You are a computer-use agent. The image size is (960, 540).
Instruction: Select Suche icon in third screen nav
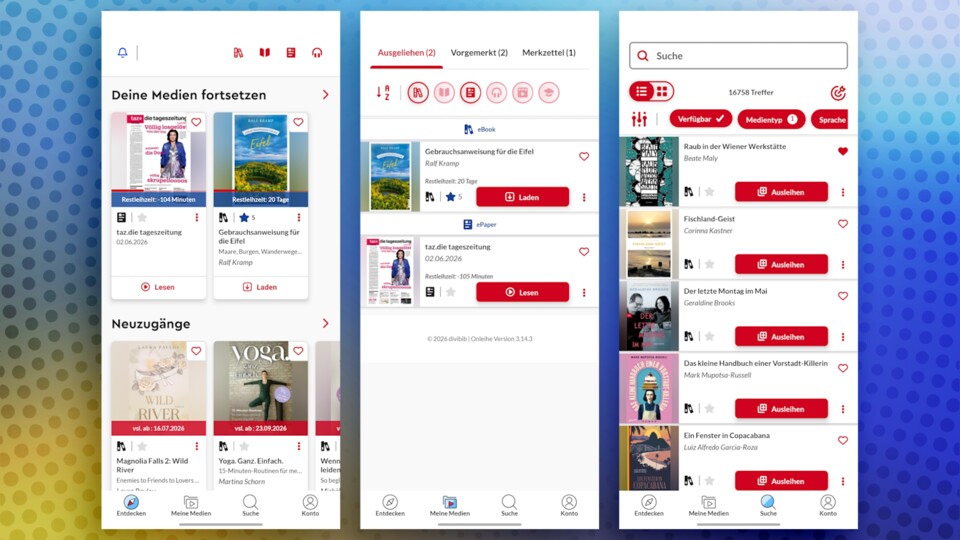point(768,503)
